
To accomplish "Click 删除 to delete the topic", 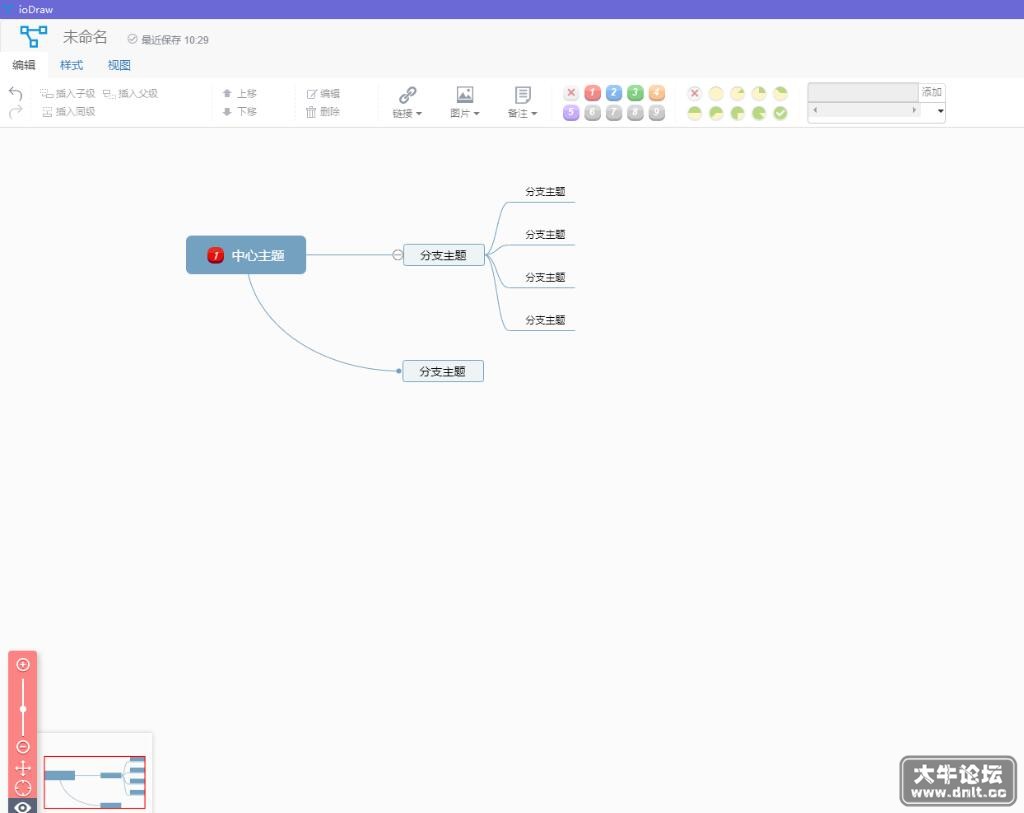I will [x=323, y=112].
